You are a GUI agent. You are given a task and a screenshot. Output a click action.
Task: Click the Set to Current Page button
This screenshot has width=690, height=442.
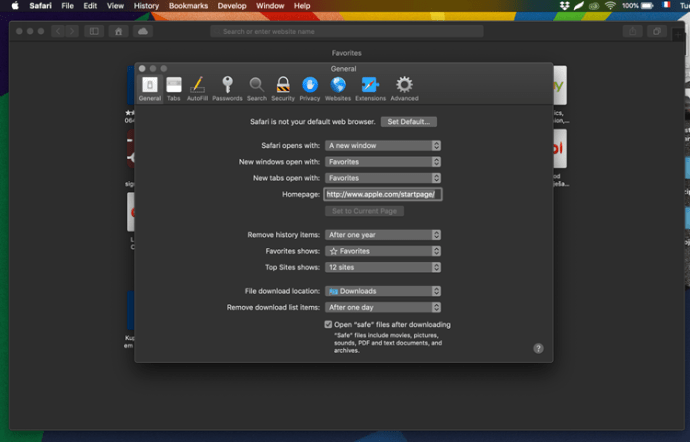point(364,211)
